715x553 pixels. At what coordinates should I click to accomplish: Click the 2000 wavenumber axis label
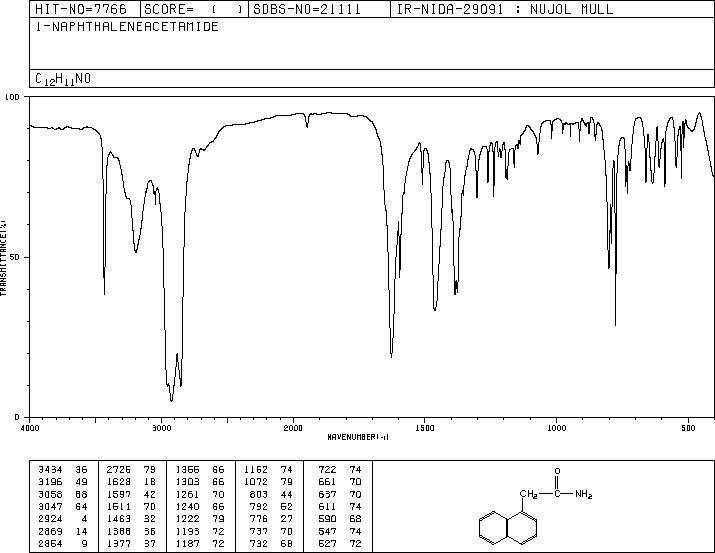[x=293, y=428]
